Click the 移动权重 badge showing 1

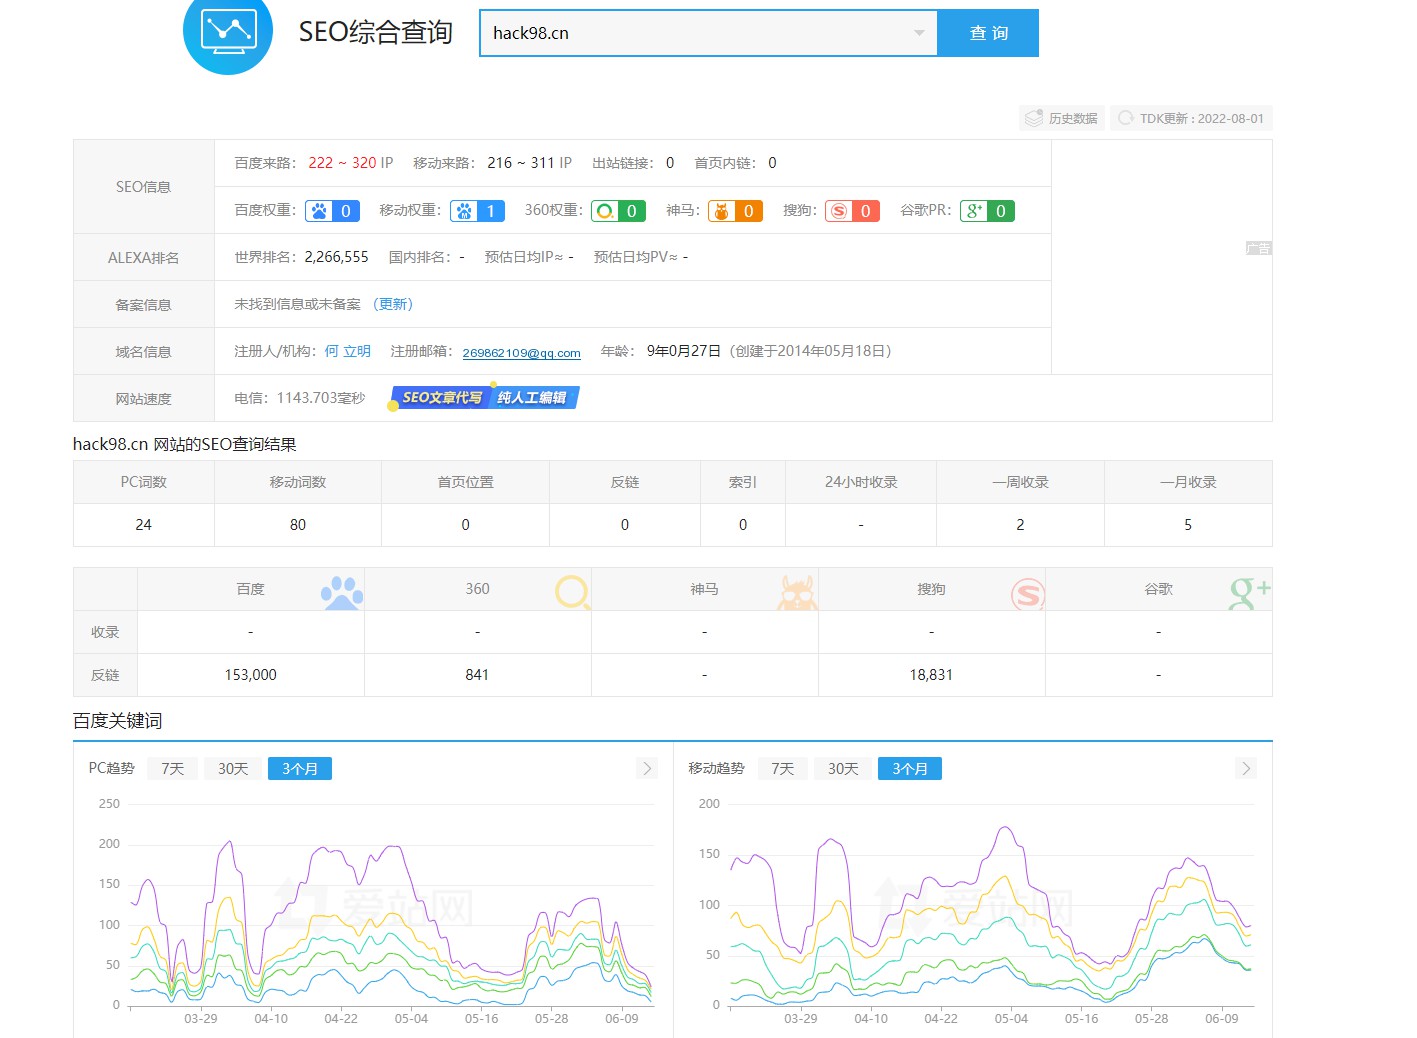point(477,211)
